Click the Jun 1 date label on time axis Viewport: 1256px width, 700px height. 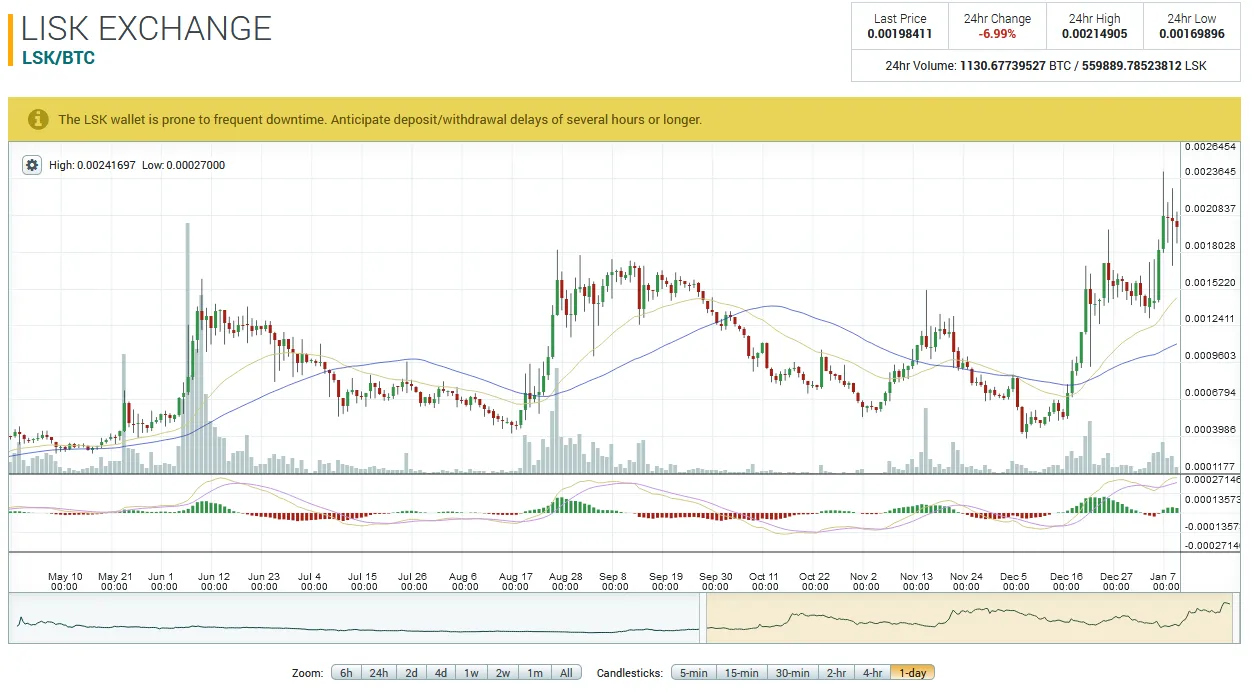161,582
